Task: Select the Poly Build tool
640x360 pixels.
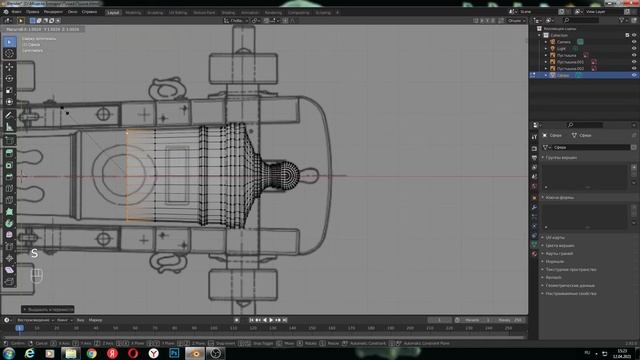Action: [9, 212]
